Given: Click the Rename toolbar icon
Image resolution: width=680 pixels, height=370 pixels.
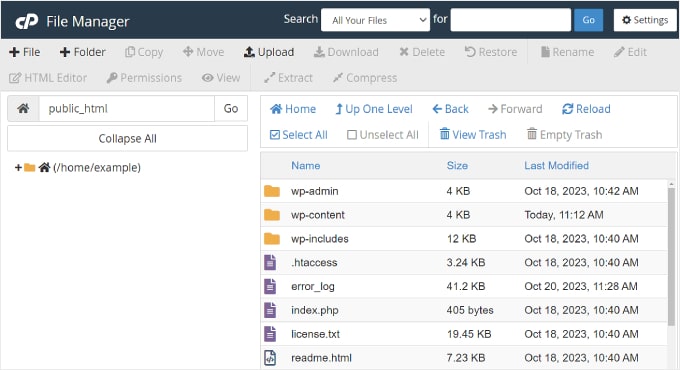Looking at the screenshot, I should (x=545, y=52).
